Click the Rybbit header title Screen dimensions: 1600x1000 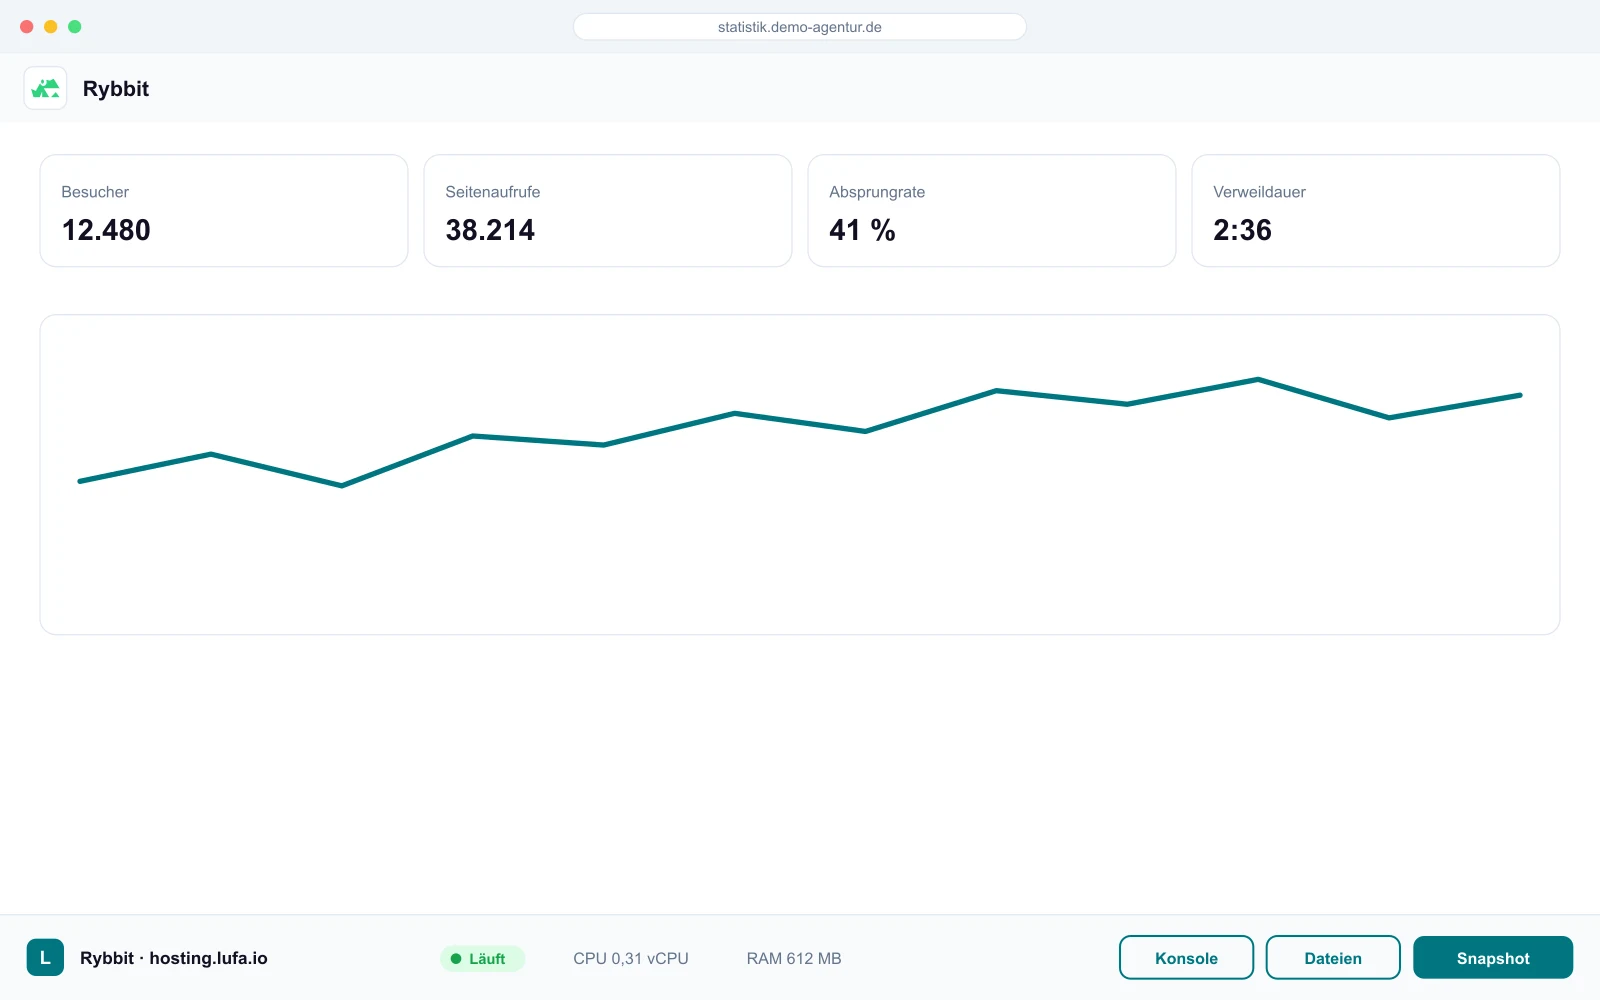(x=116, y=88)
